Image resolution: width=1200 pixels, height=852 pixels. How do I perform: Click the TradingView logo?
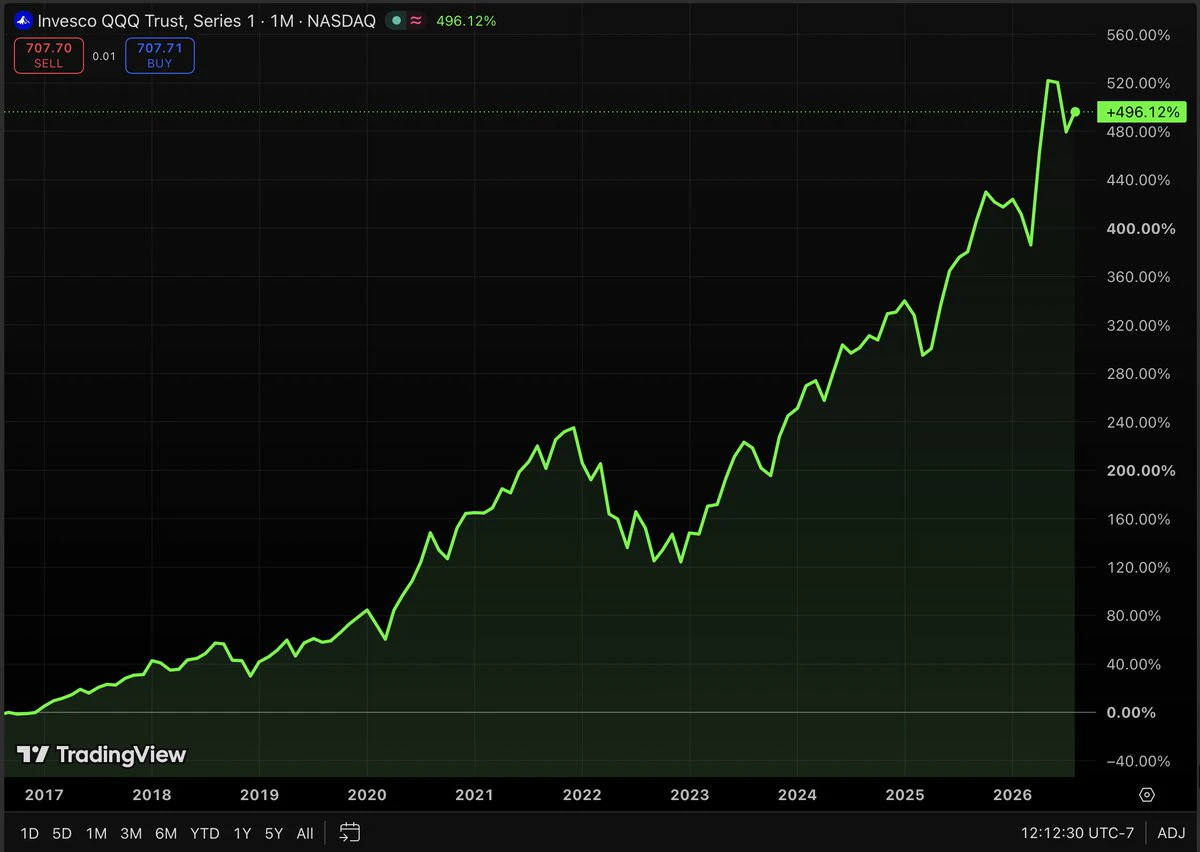pos(102,755)
